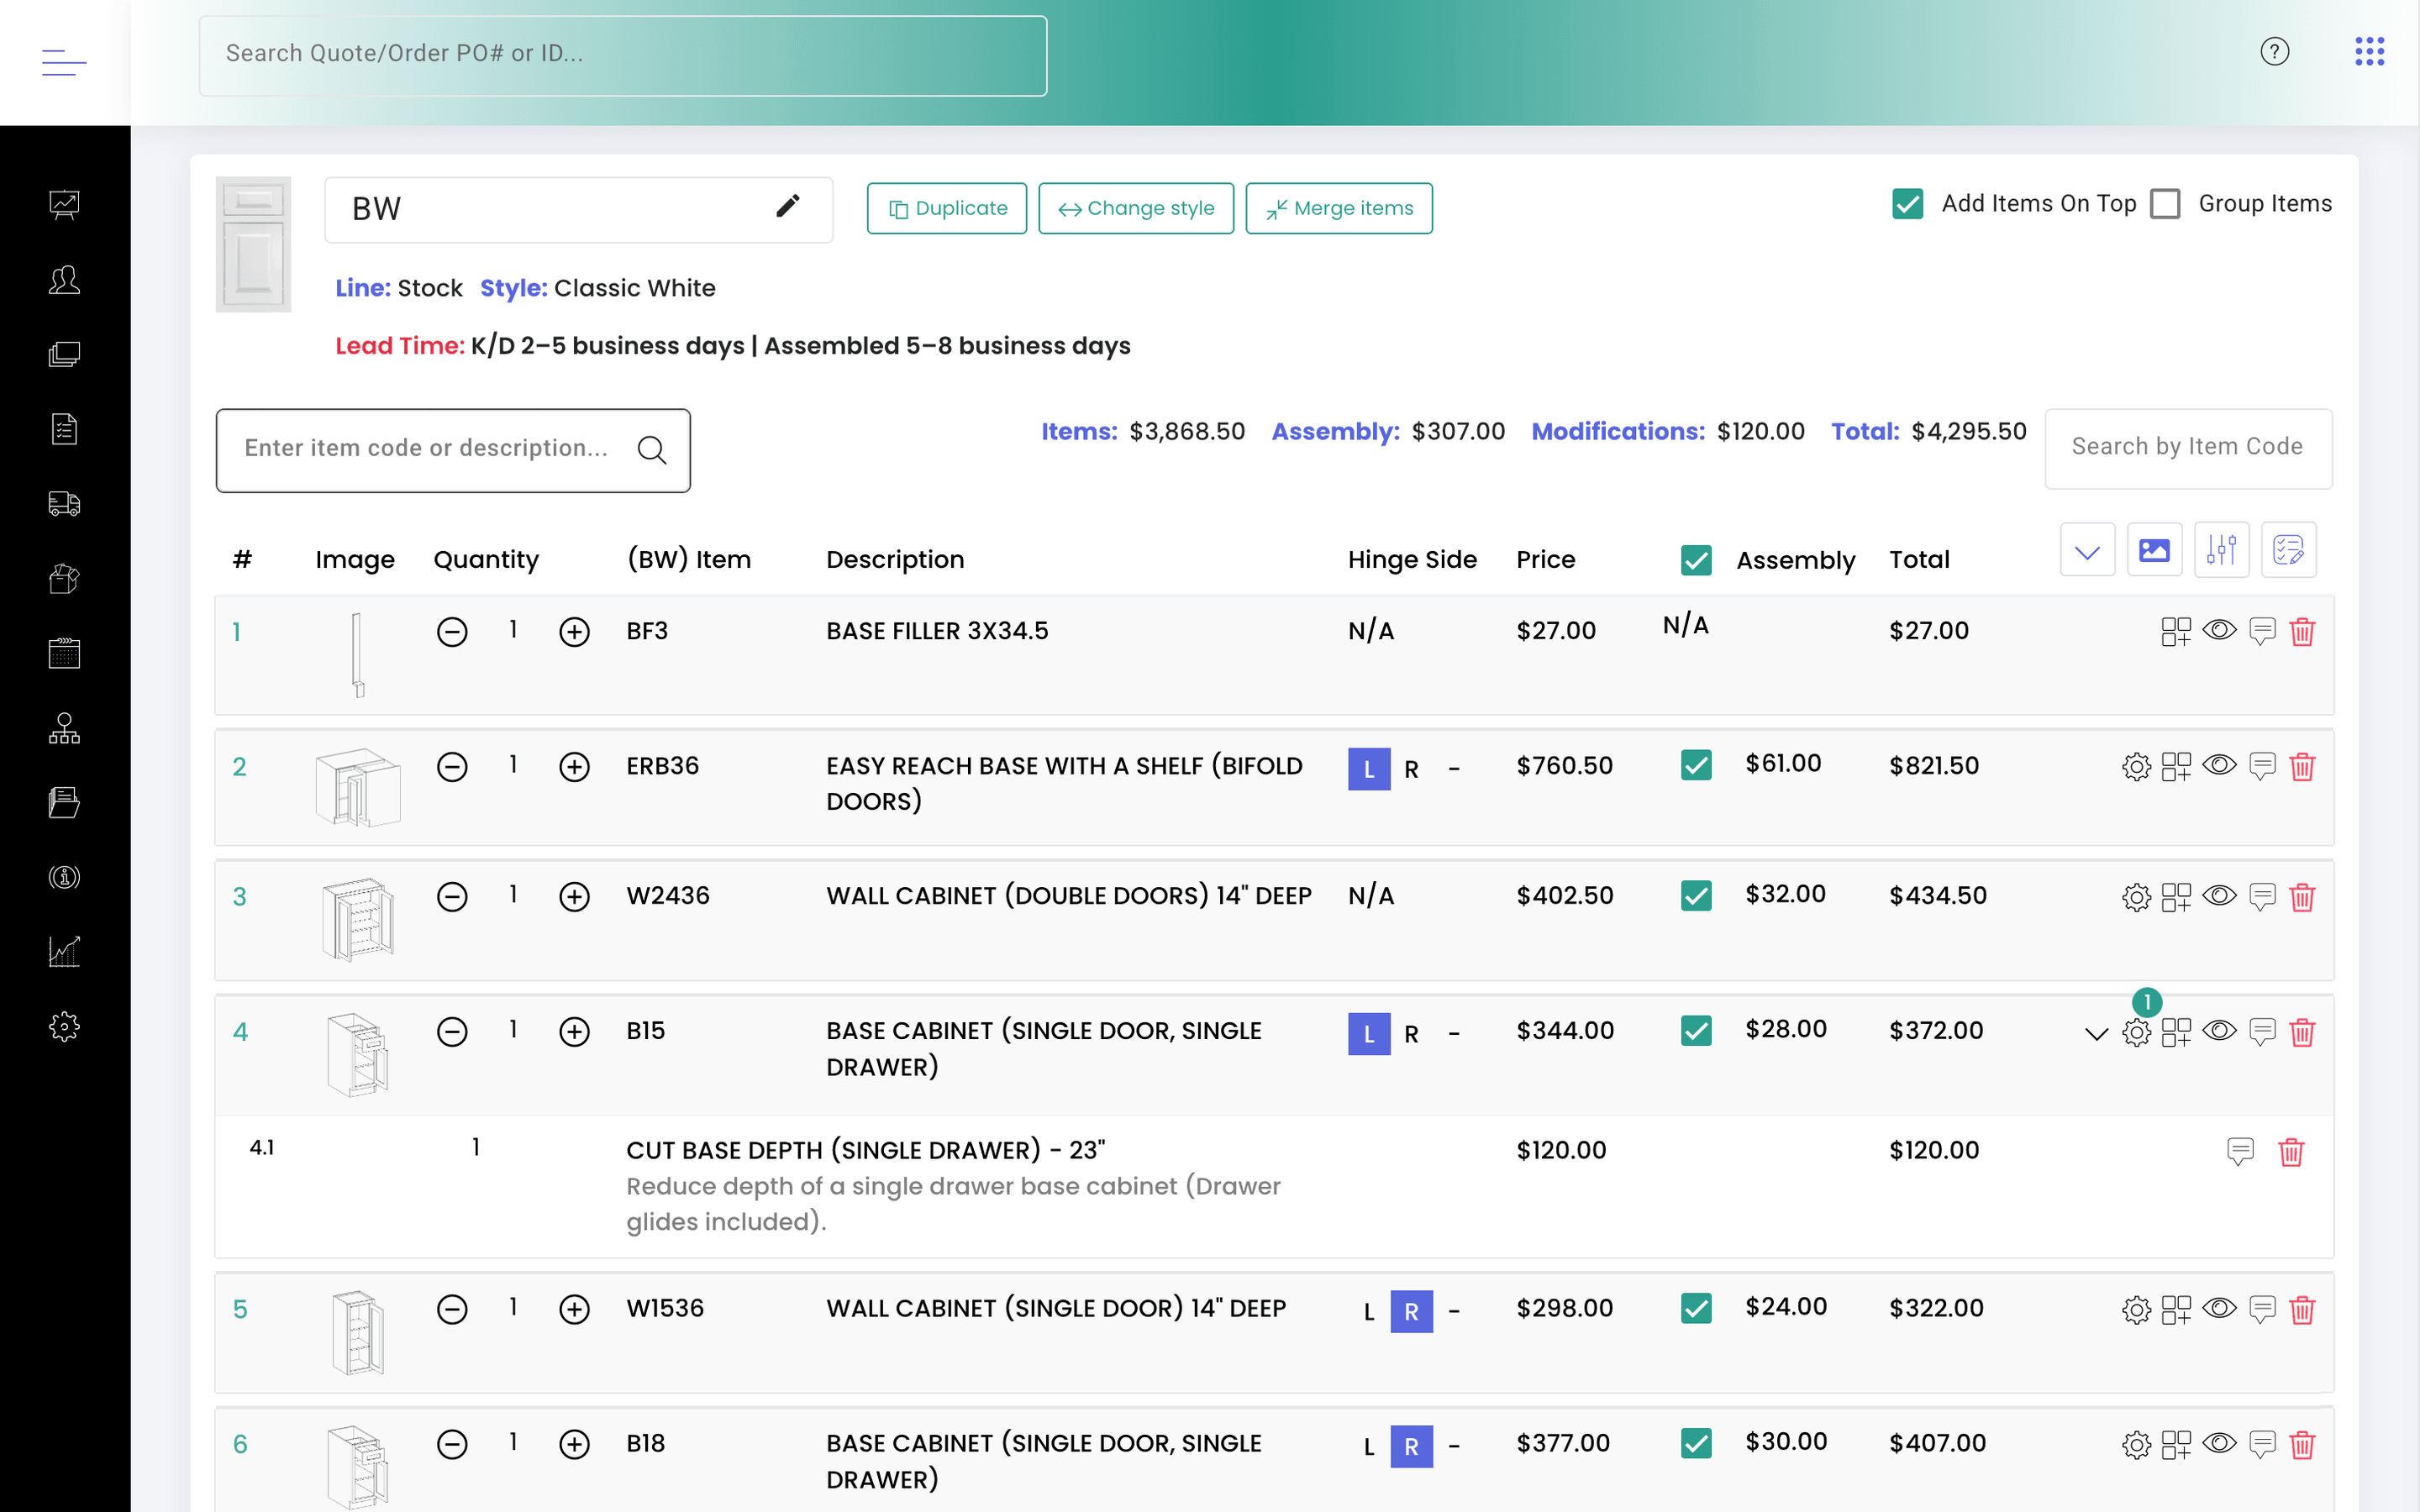Viewport: 2420px width, 1512px height.
Task: Open the customers sidebar icon
Action: 64,279
